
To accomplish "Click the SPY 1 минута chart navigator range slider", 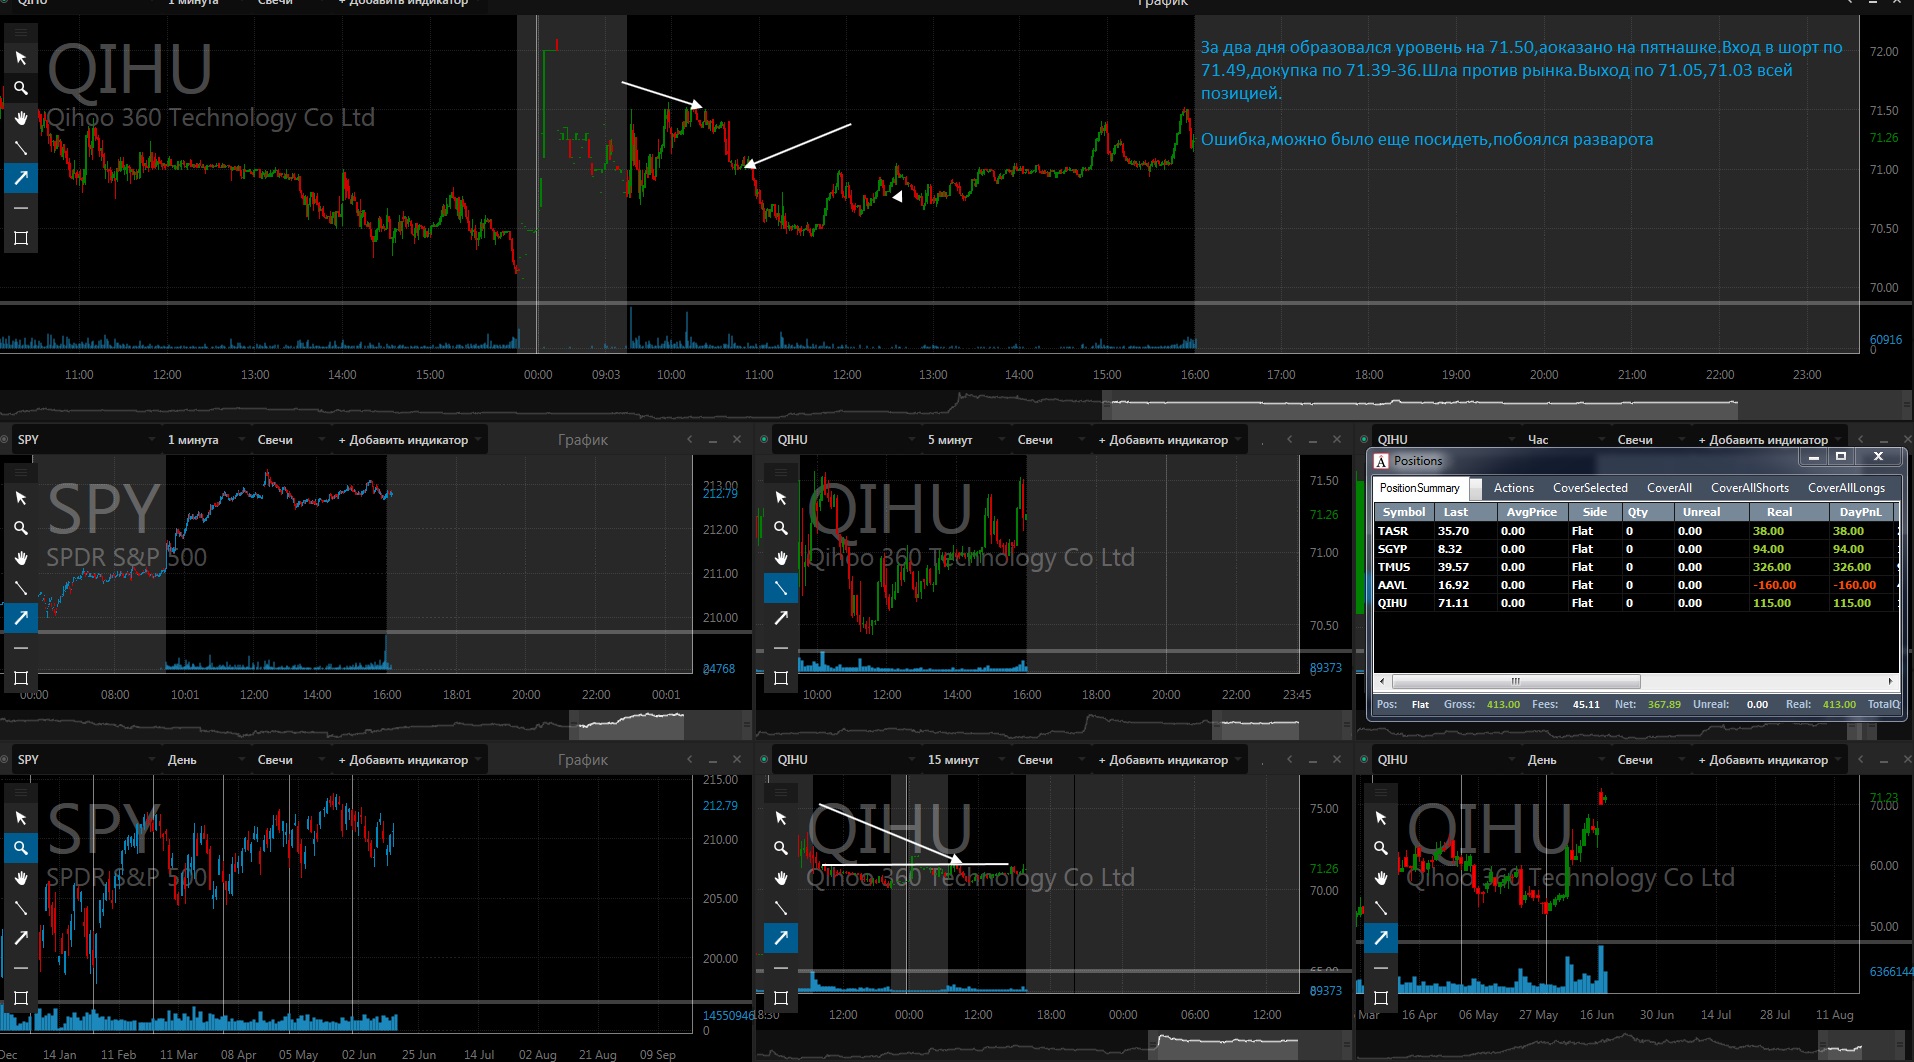I will coord(627,723).
